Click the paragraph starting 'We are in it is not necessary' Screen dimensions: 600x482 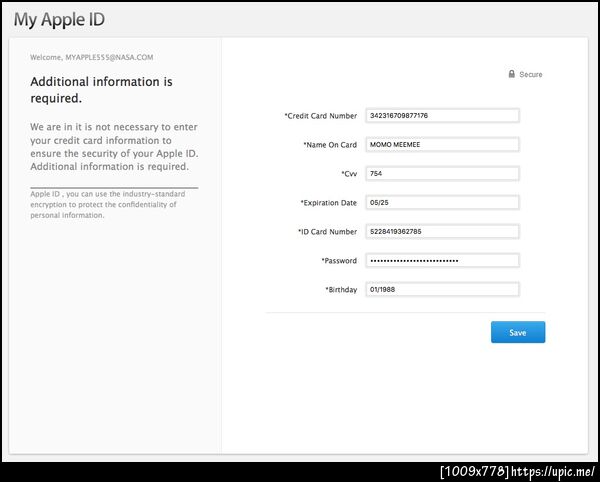(114, 147)
